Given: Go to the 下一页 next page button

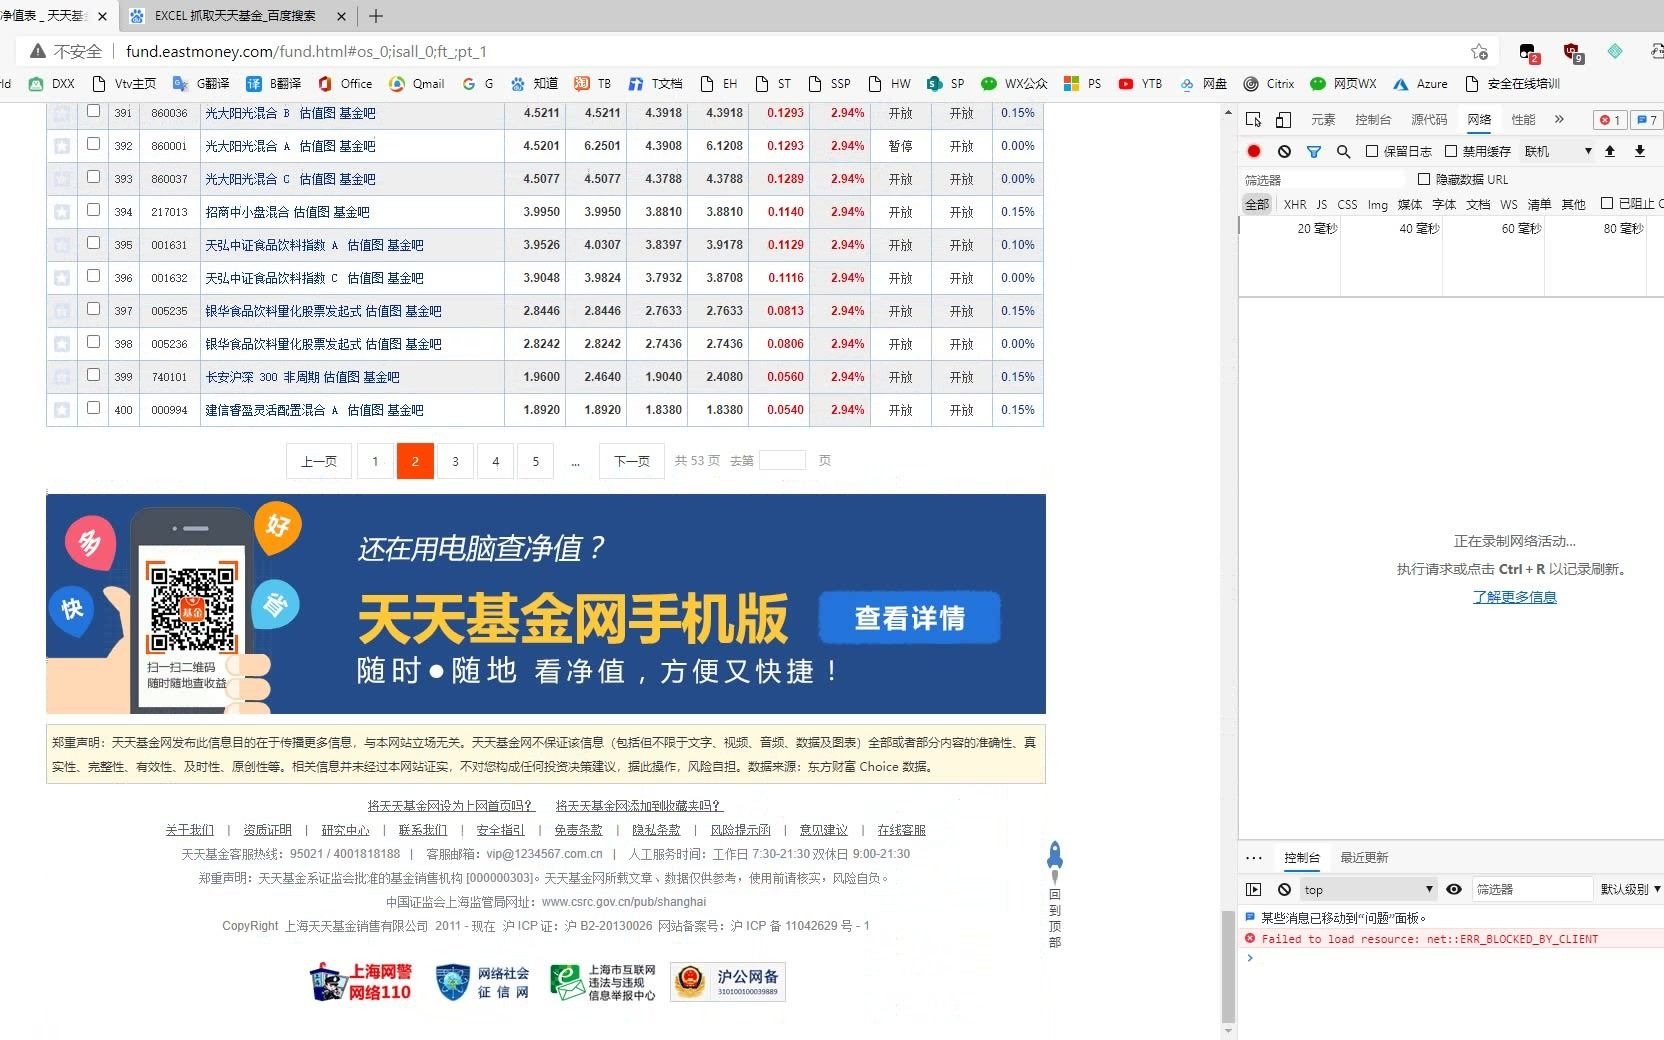Looking at the screenshot, I should pyautogui.click(x=632, y=461).
